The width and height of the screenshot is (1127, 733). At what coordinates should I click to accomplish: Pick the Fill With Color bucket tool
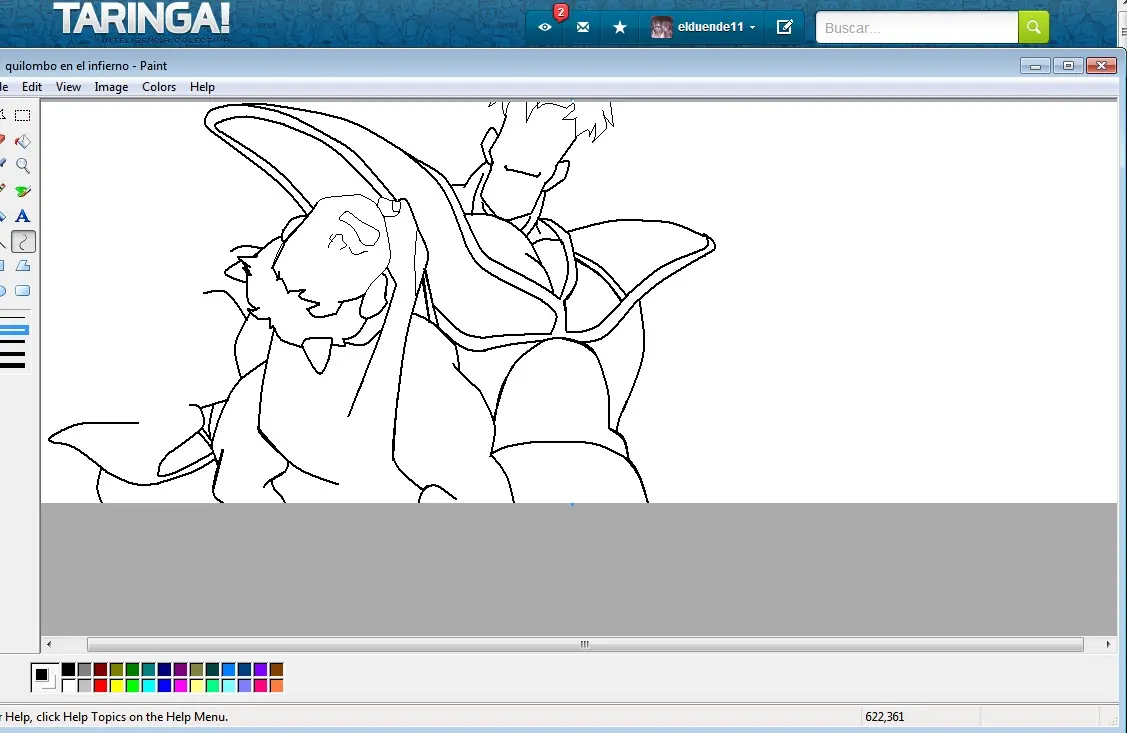(x=23, y=141)
